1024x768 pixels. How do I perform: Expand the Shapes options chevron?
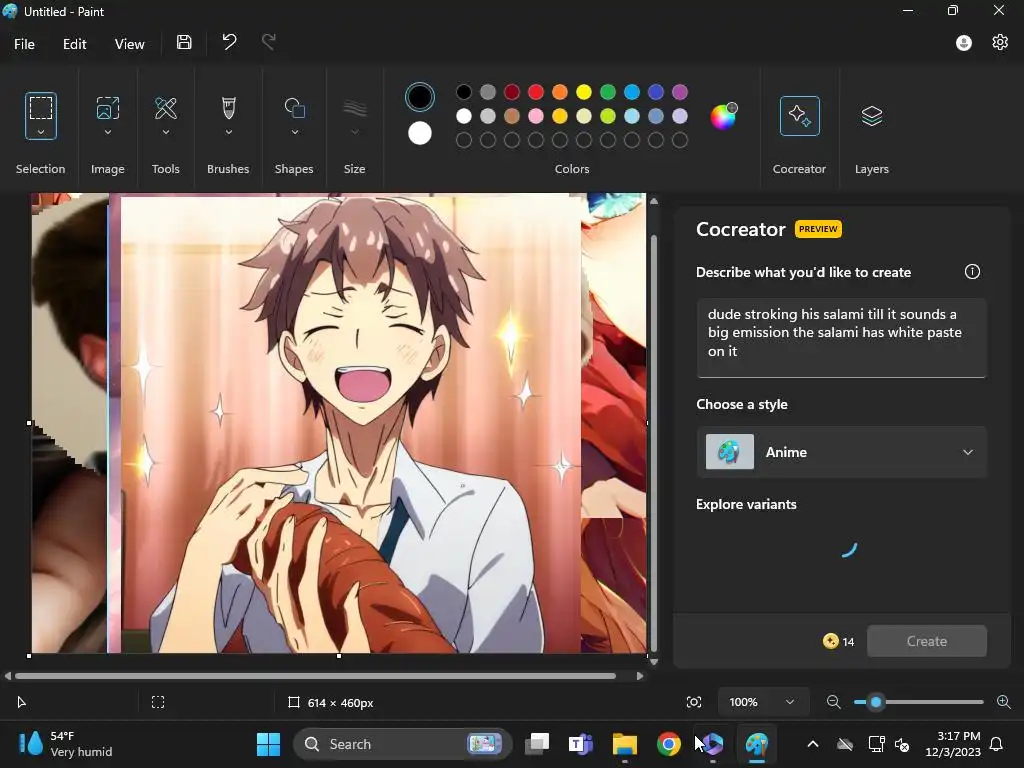pyautogui.click(x=295, y=132)
